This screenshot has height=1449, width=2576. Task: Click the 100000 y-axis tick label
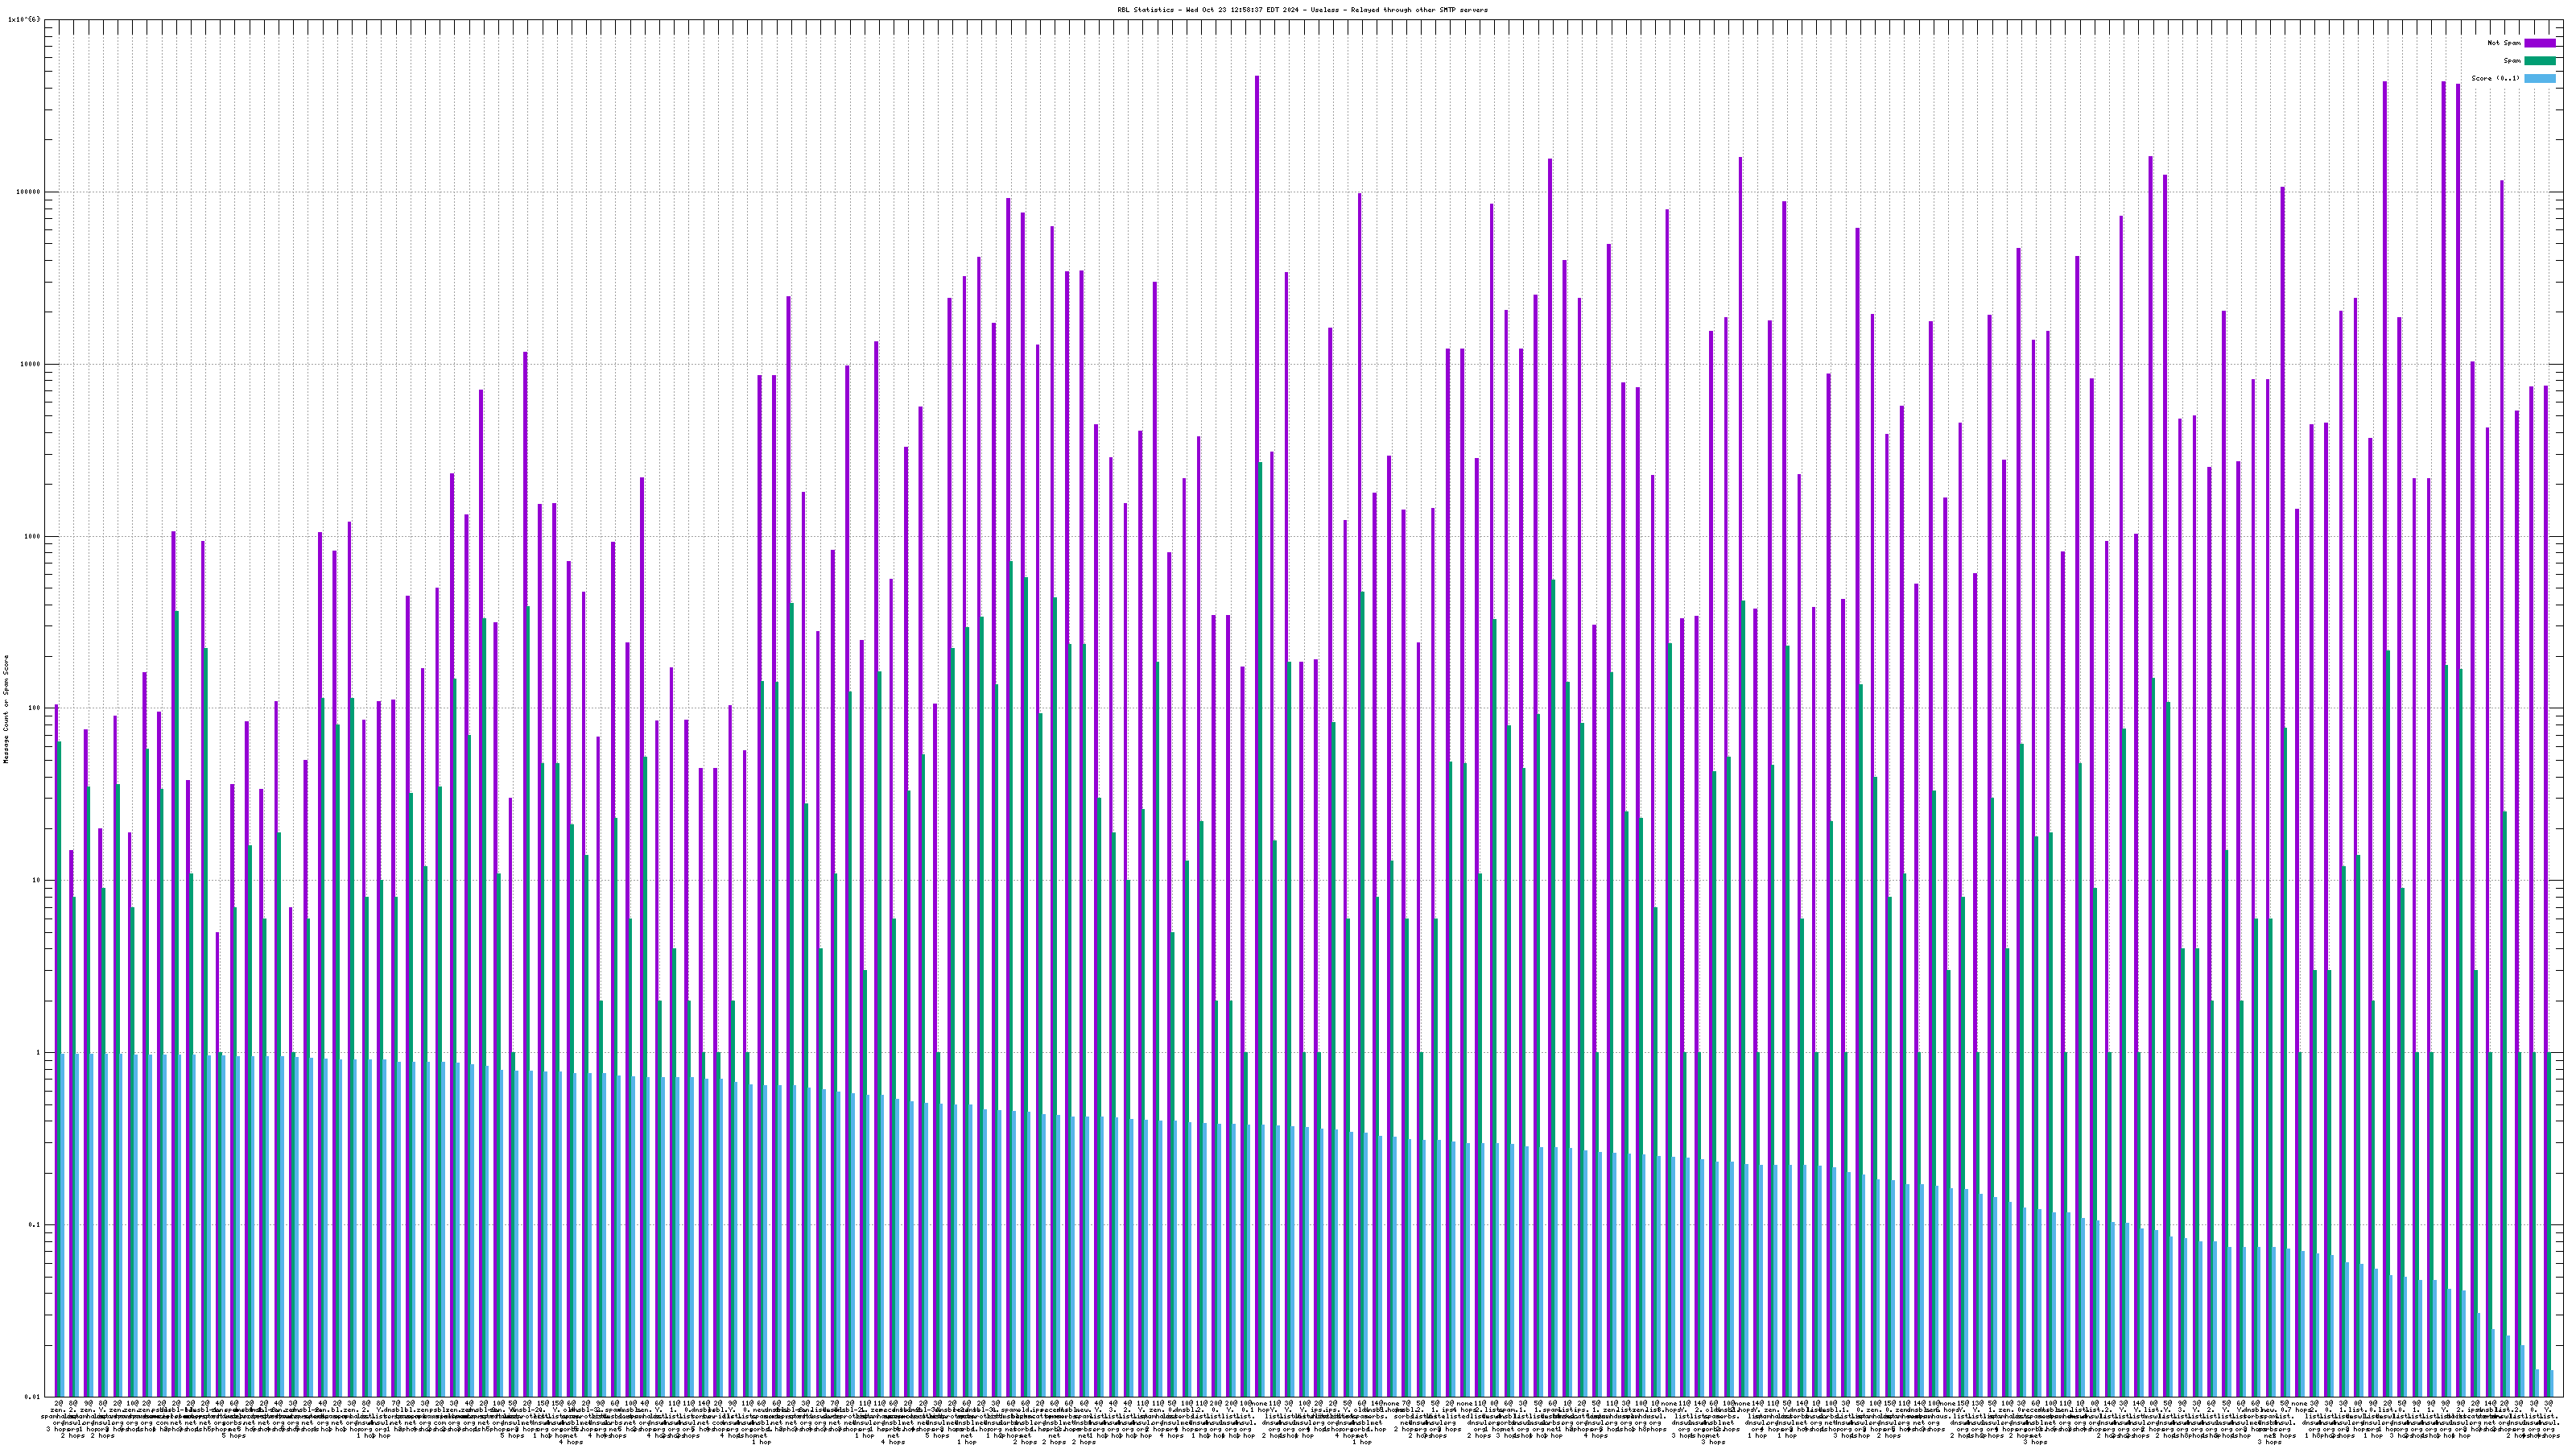[30, 192]
